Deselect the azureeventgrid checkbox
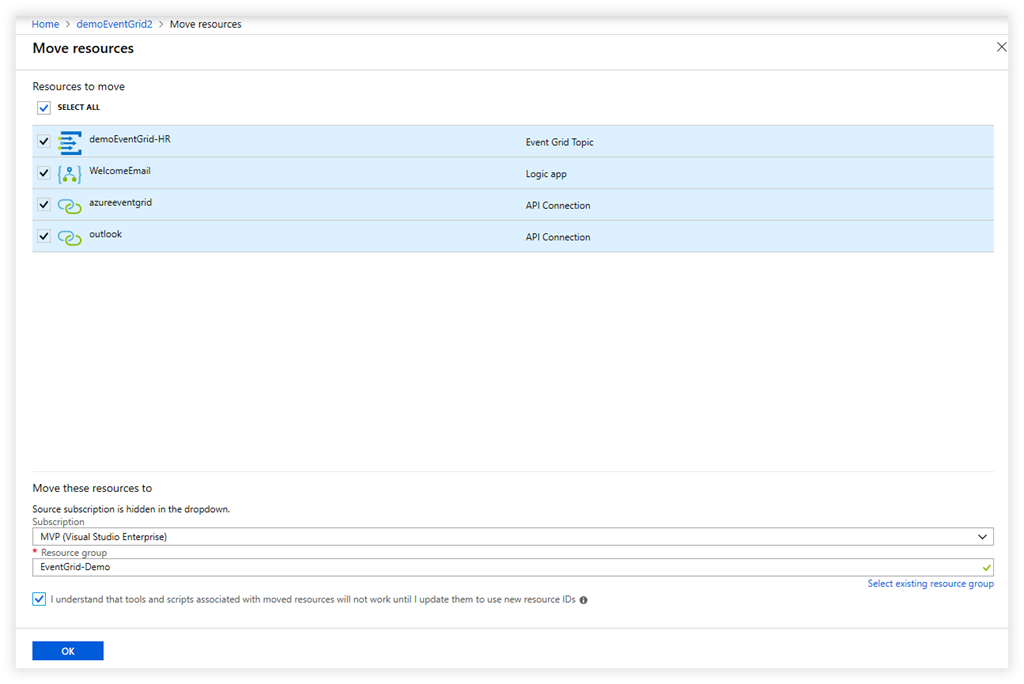This screenshot has height=684, width=1024. [44, 205]
